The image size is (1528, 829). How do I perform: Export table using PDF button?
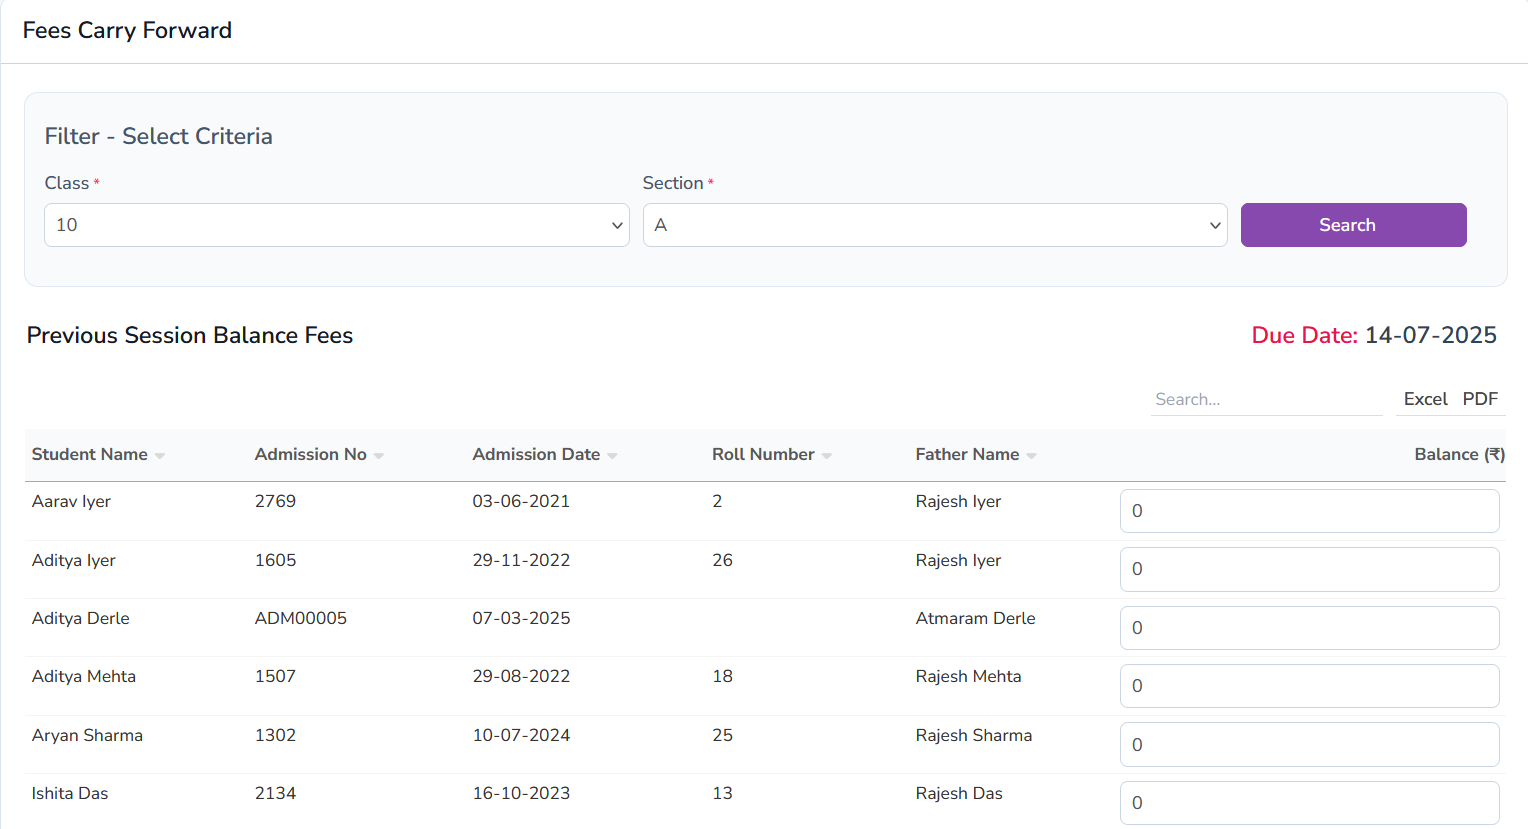(1480, 399)
